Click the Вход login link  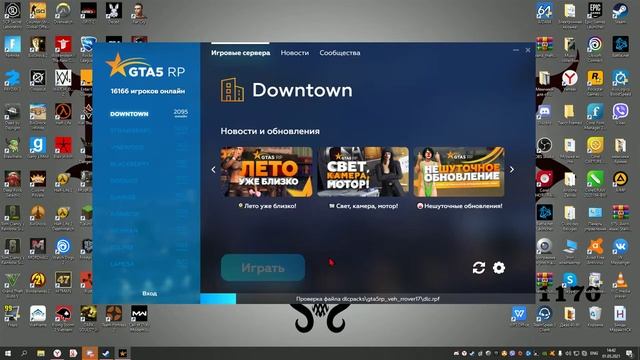(x=149, y=293)
